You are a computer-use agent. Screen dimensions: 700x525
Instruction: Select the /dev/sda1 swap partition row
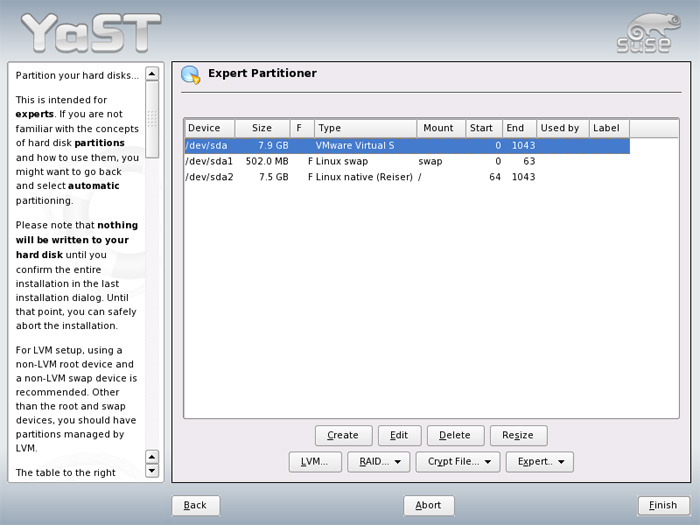coord(407,161)
